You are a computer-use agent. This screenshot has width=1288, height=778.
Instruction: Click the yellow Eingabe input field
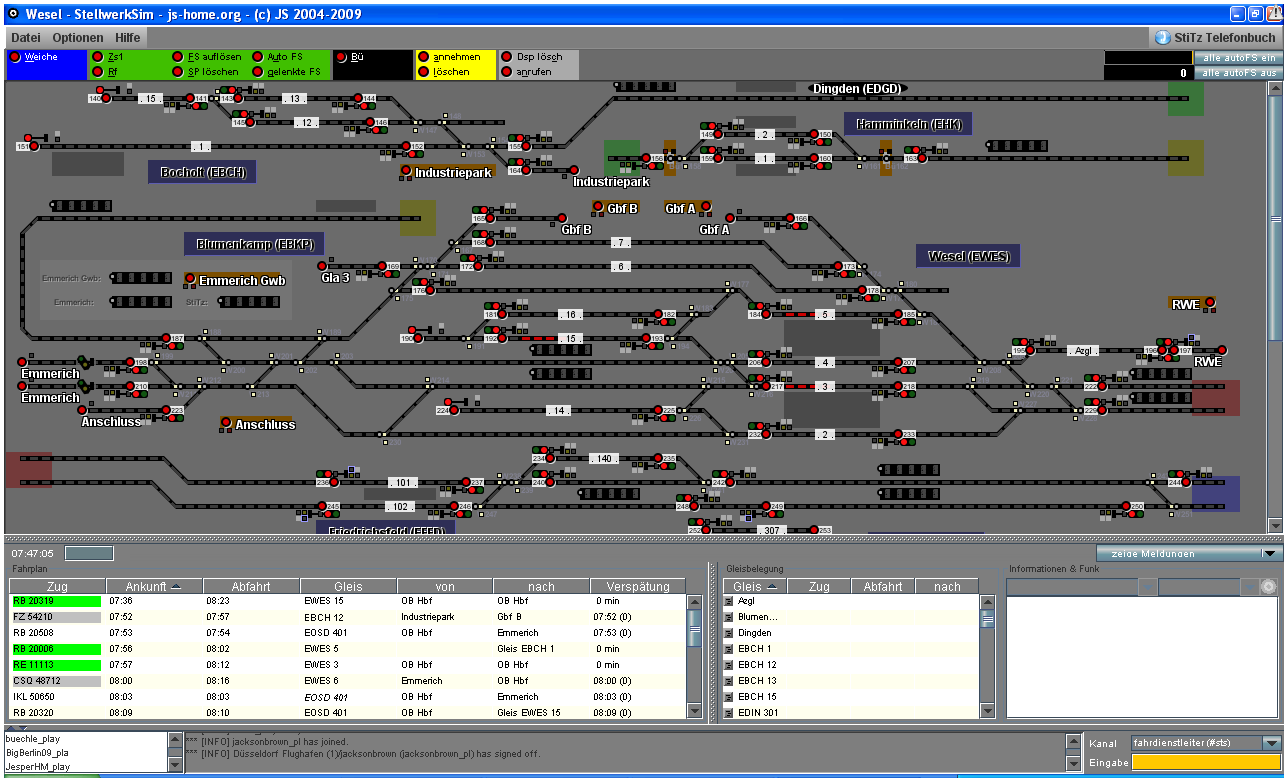click(1205, 762)
